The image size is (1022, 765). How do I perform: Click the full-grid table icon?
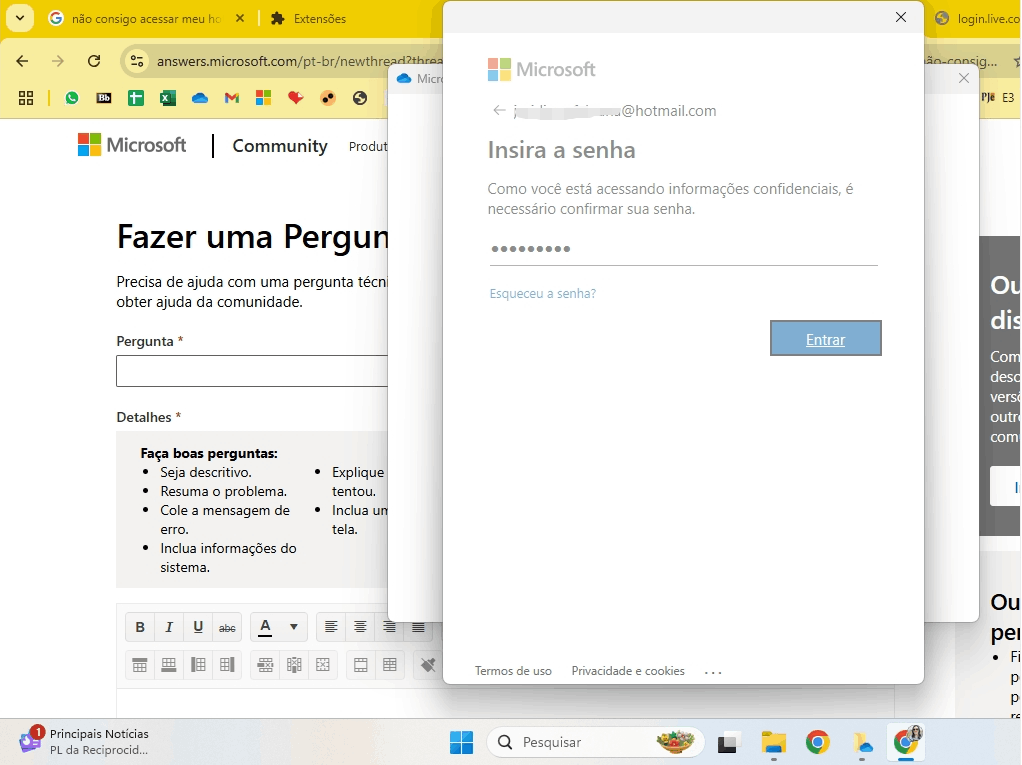[x=390, y=665]
